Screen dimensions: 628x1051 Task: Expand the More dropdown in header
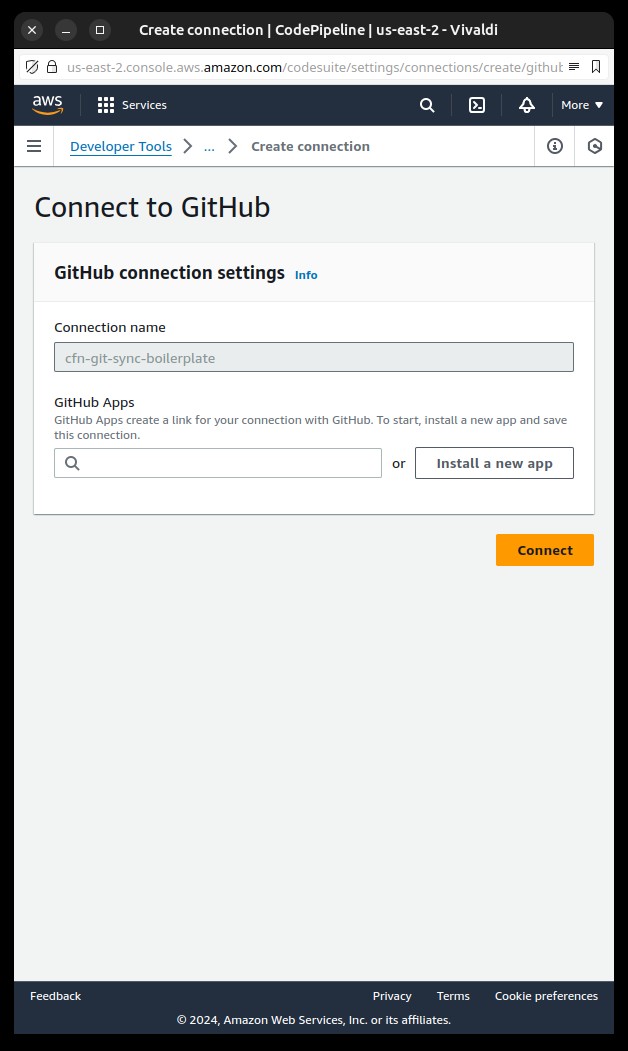(582, 105)
